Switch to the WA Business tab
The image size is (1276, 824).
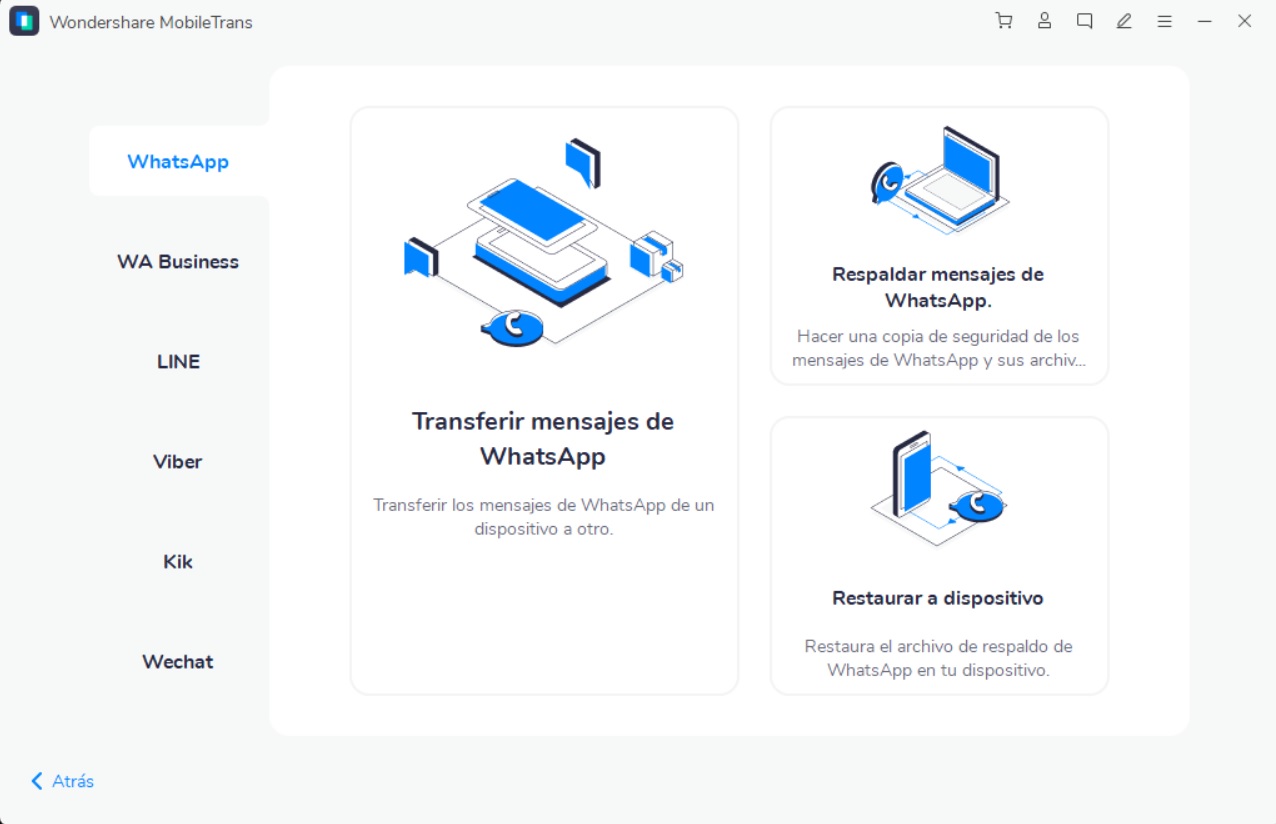tap(178, 261)
